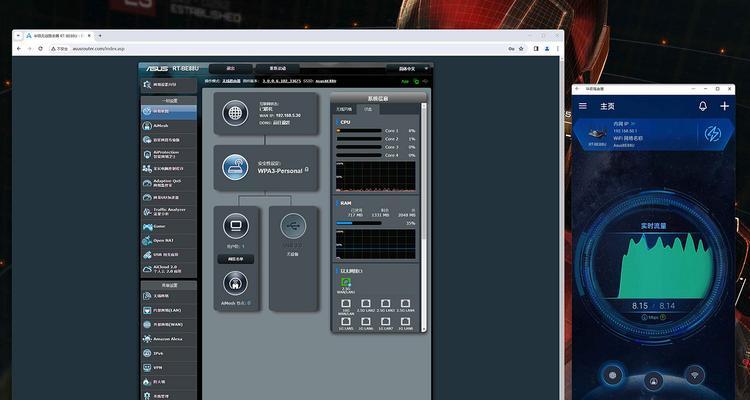Click the reboot button in the router header
This screenshot has height=400, width=750.
pyautogui.click(x=277, y=68)
